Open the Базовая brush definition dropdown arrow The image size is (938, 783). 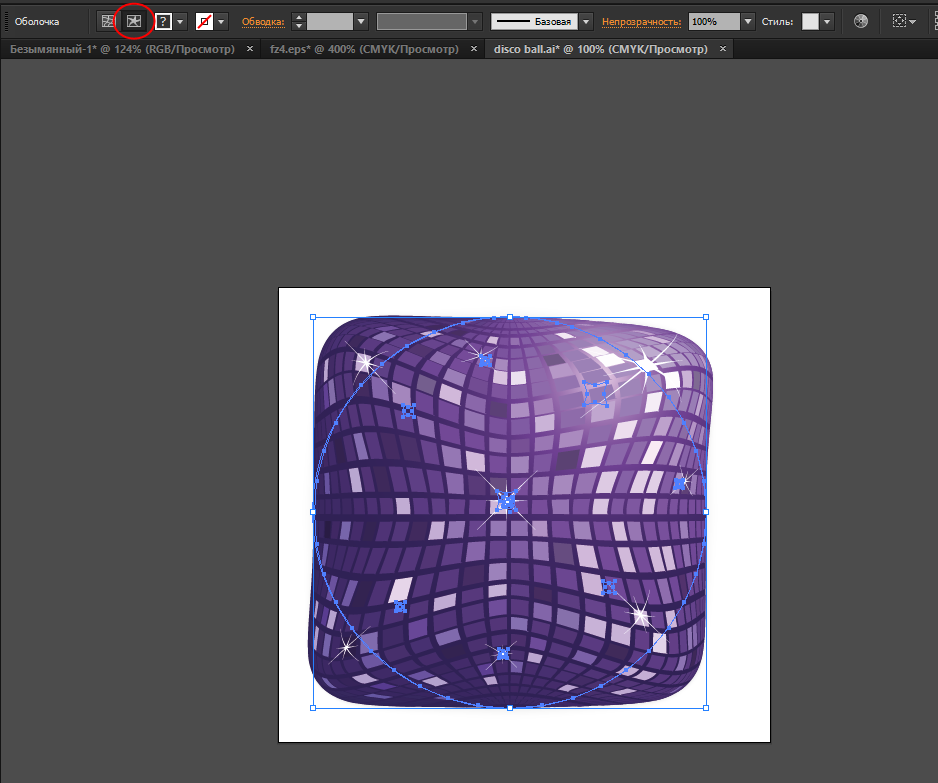point(586,21)
